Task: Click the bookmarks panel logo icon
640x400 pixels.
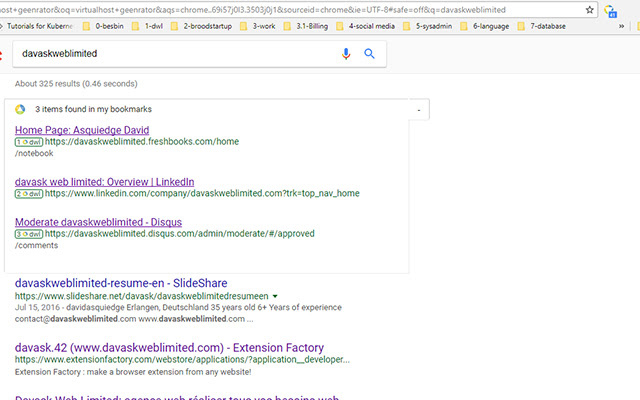Action: click(20, 109)
